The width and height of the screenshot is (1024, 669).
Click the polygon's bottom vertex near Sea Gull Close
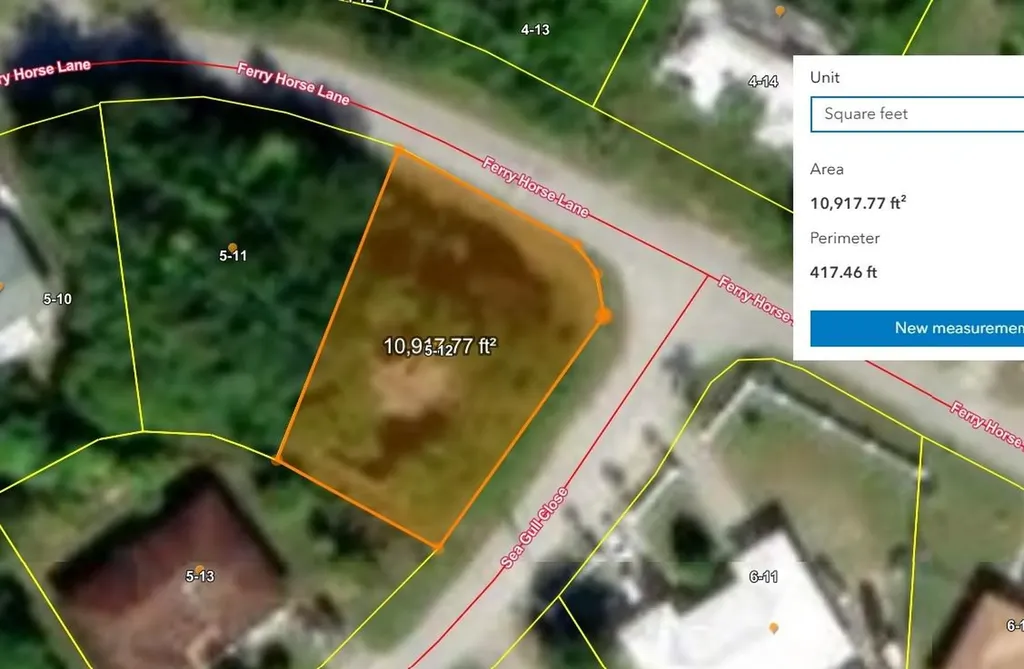tap(438, 547)
